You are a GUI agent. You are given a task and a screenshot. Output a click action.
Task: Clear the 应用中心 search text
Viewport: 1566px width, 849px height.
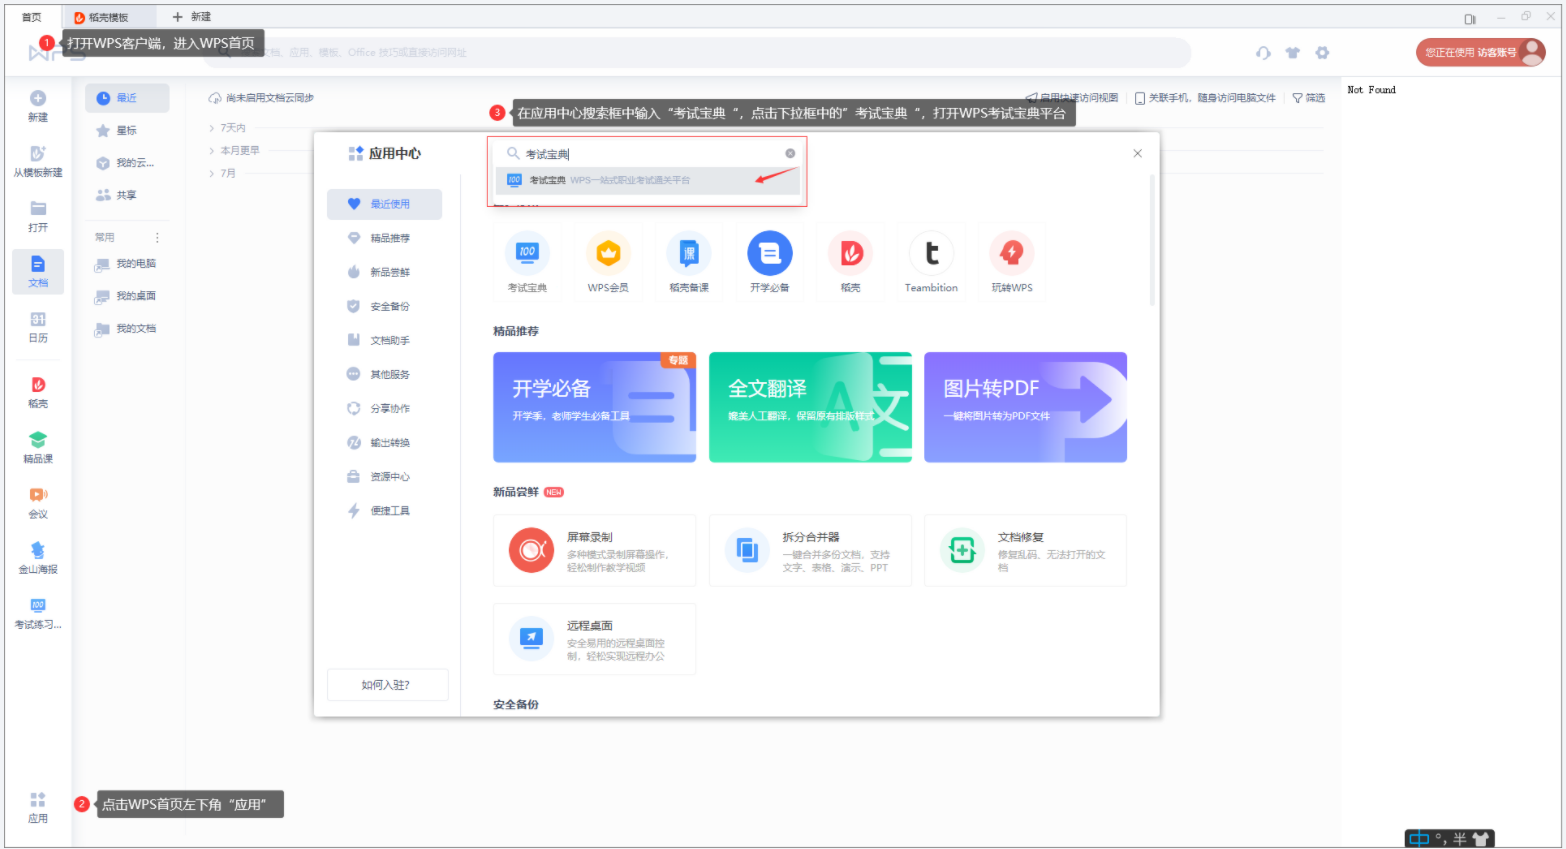click(x=790, y=153)
